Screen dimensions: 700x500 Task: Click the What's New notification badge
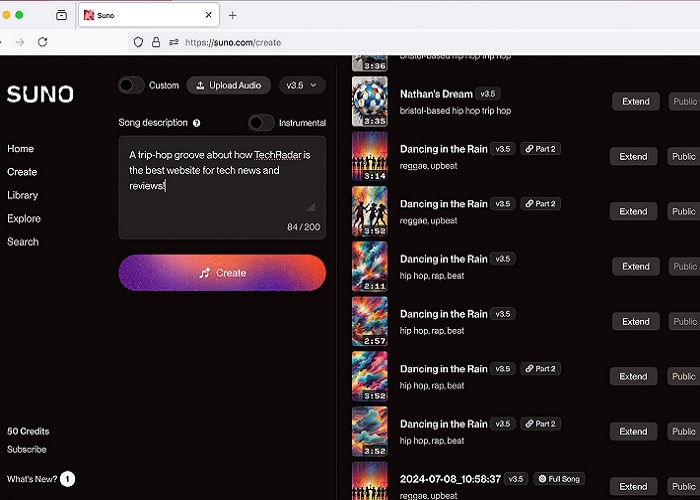[x=67, y=479]
